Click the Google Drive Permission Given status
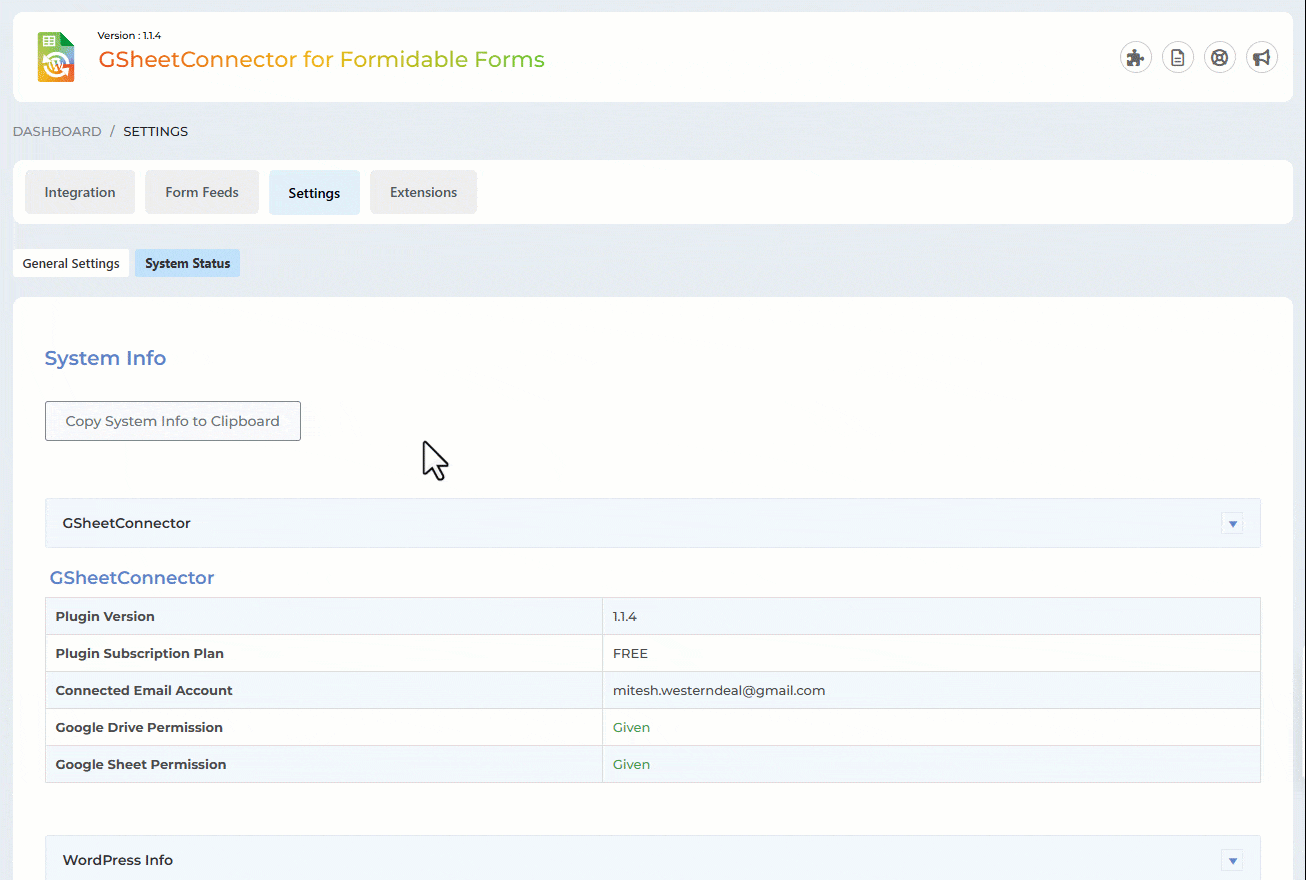Image resolution: width=1306 pixels, height=880 pixels. [631, 727]
